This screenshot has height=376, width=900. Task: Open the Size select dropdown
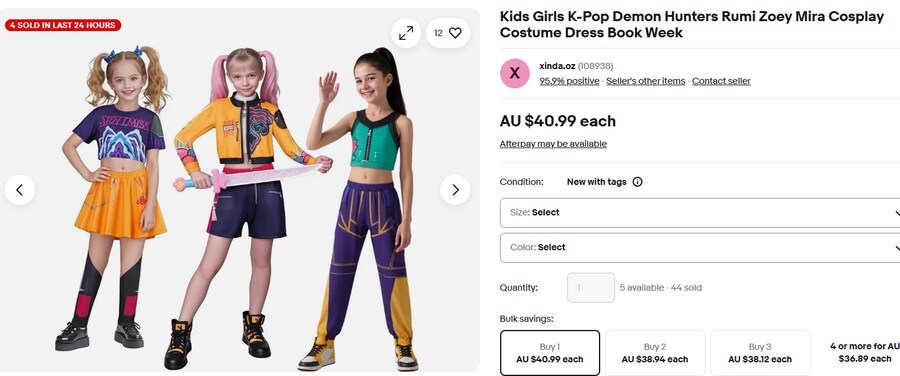point(700,213)
